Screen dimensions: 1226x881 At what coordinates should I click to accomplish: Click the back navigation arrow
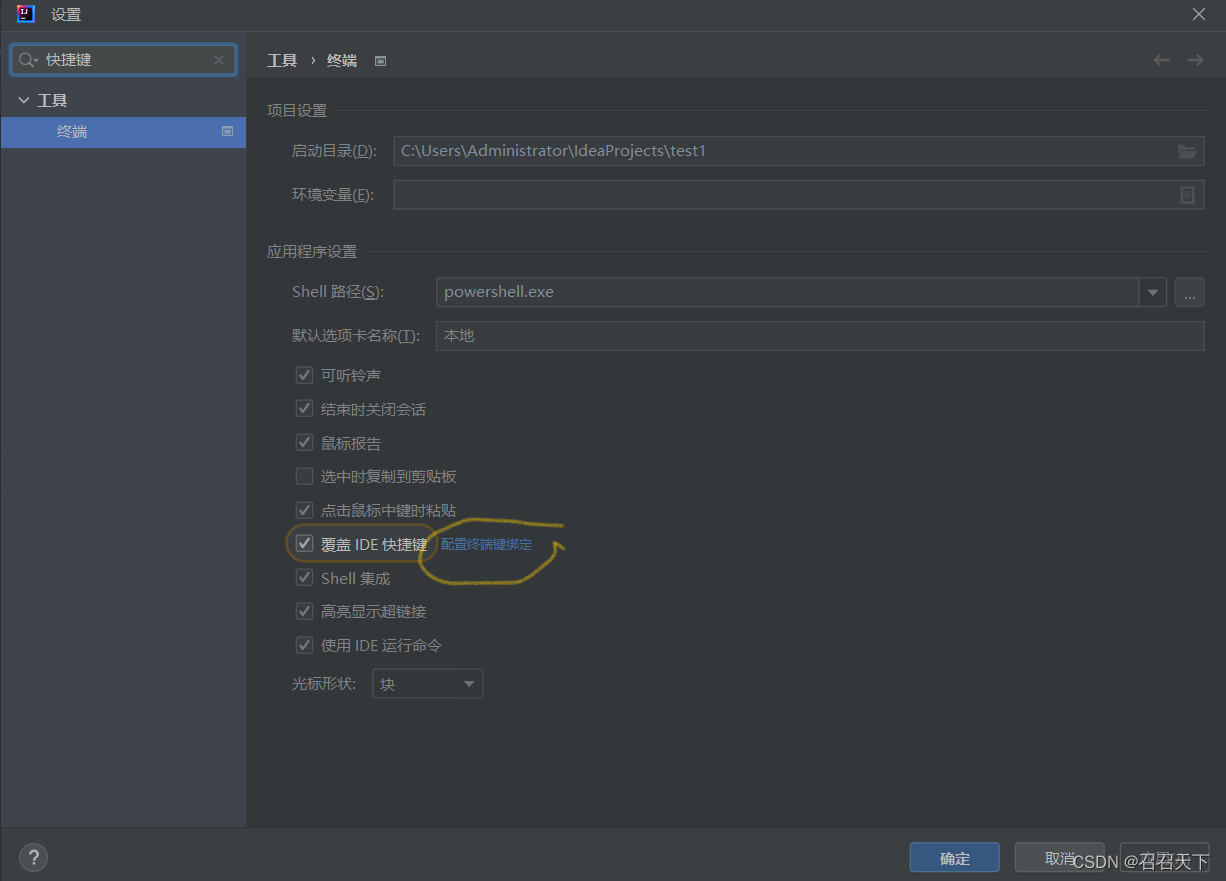tap(1161, 60)
